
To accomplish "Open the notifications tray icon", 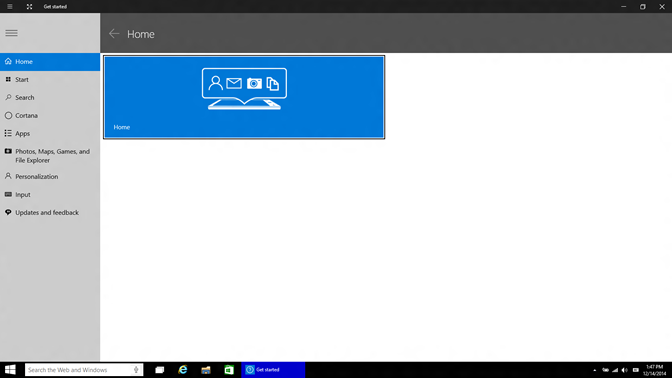I will [636, 370].
